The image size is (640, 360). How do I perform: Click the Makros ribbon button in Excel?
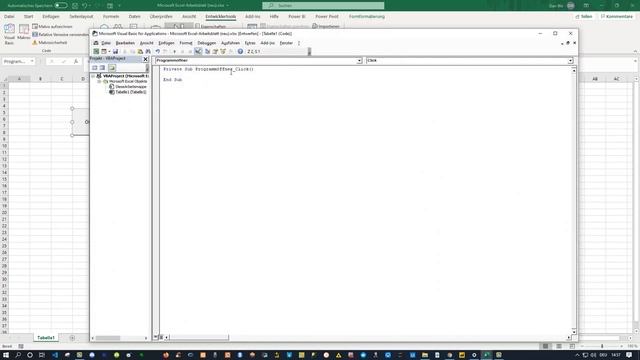tap(24, 32)
